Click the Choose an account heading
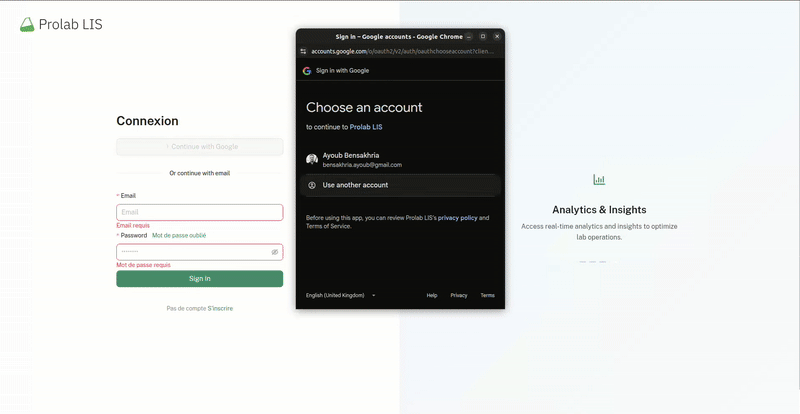 [x=364, y=107]
